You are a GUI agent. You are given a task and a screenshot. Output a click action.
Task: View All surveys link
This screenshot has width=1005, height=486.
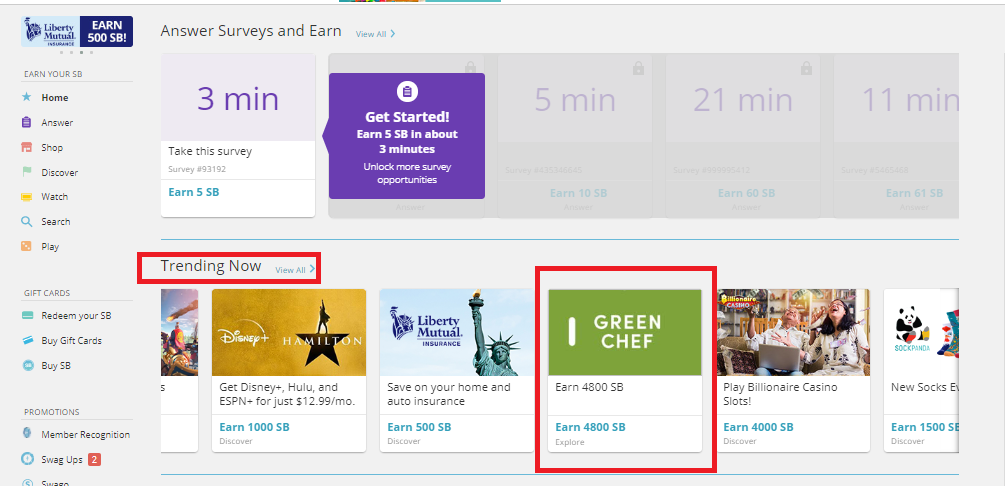pos(371,34)
